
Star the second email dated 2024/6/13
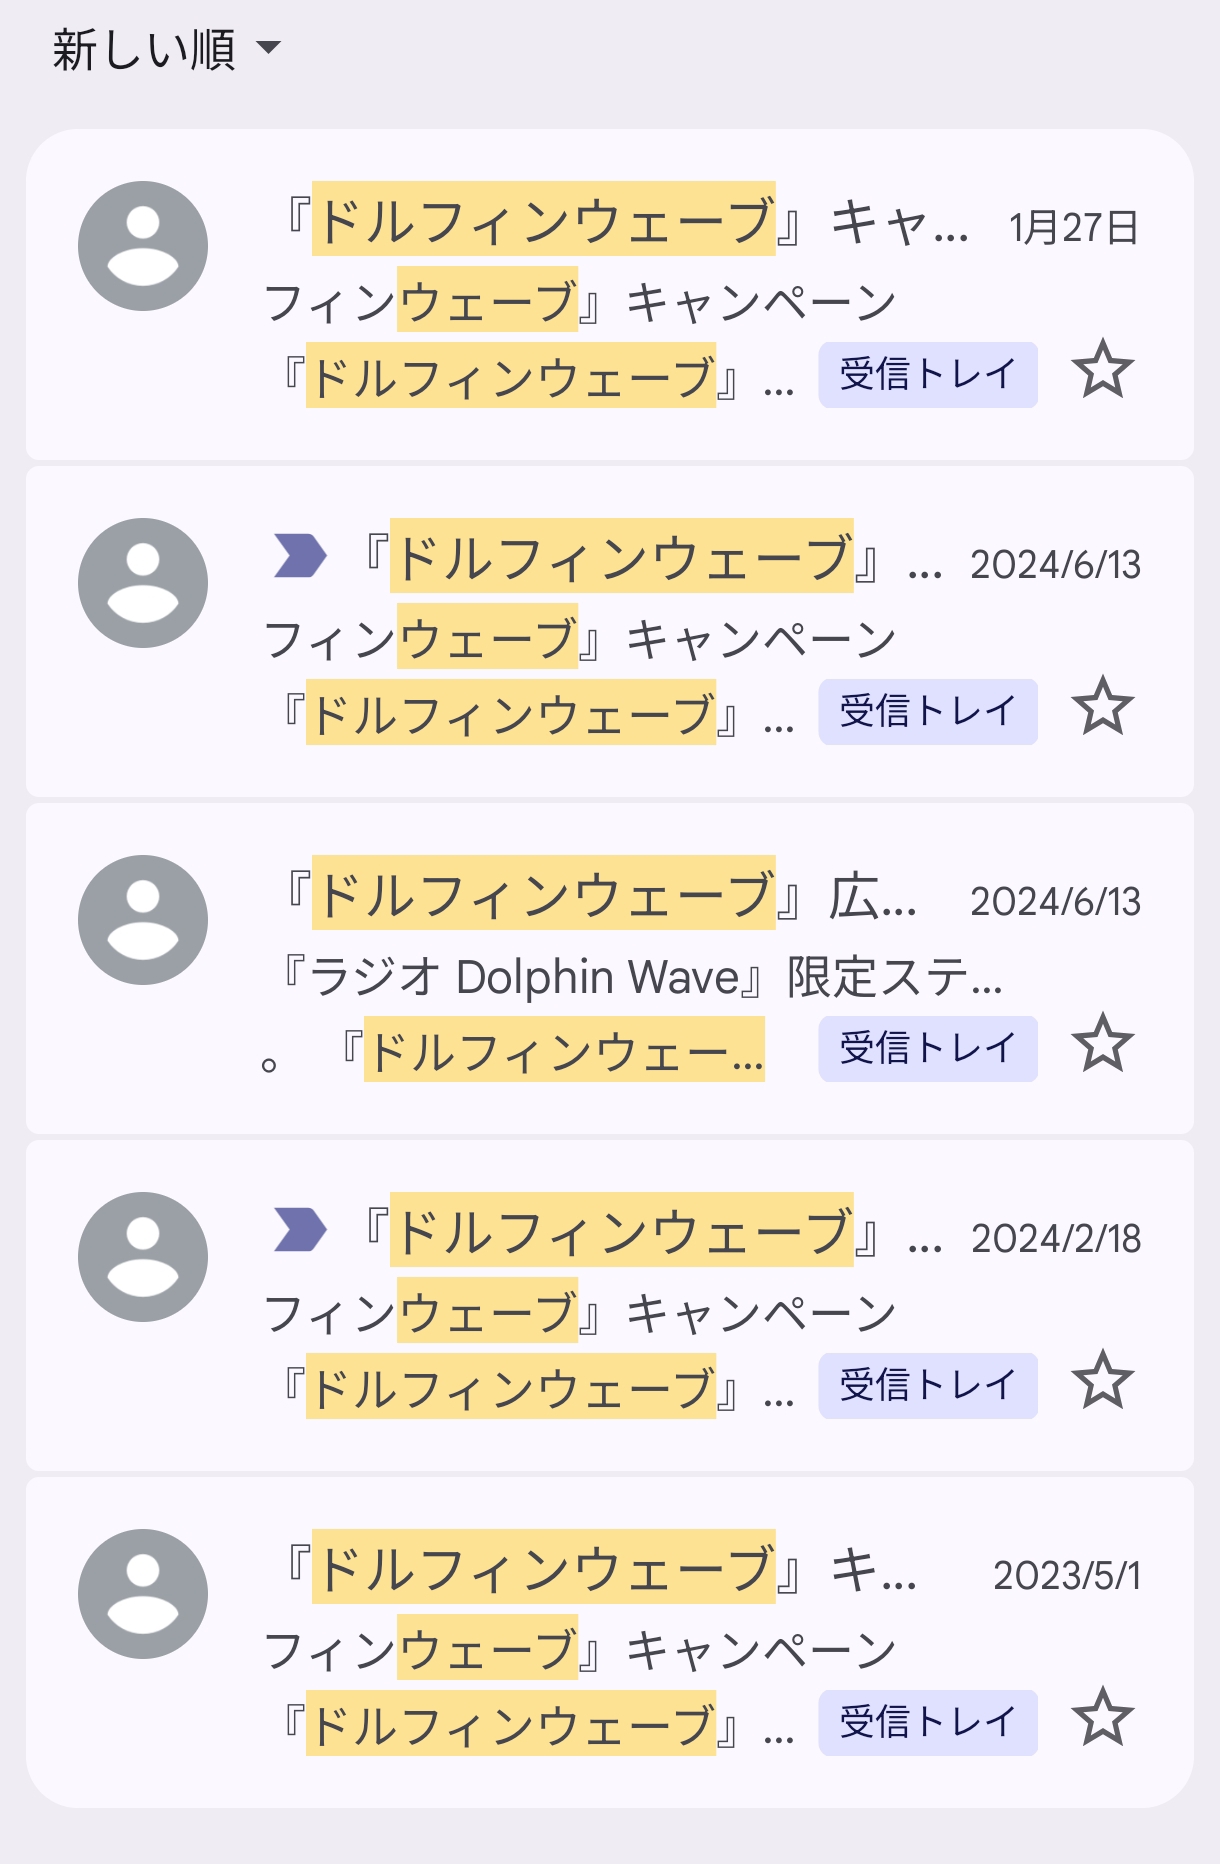pos(1102,1044)
